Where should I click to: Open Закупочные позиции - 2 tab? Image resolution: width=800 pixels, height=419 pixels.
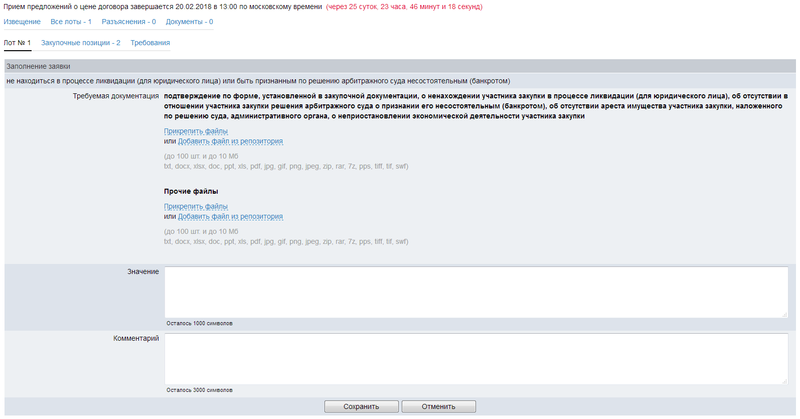coord(81,43)
